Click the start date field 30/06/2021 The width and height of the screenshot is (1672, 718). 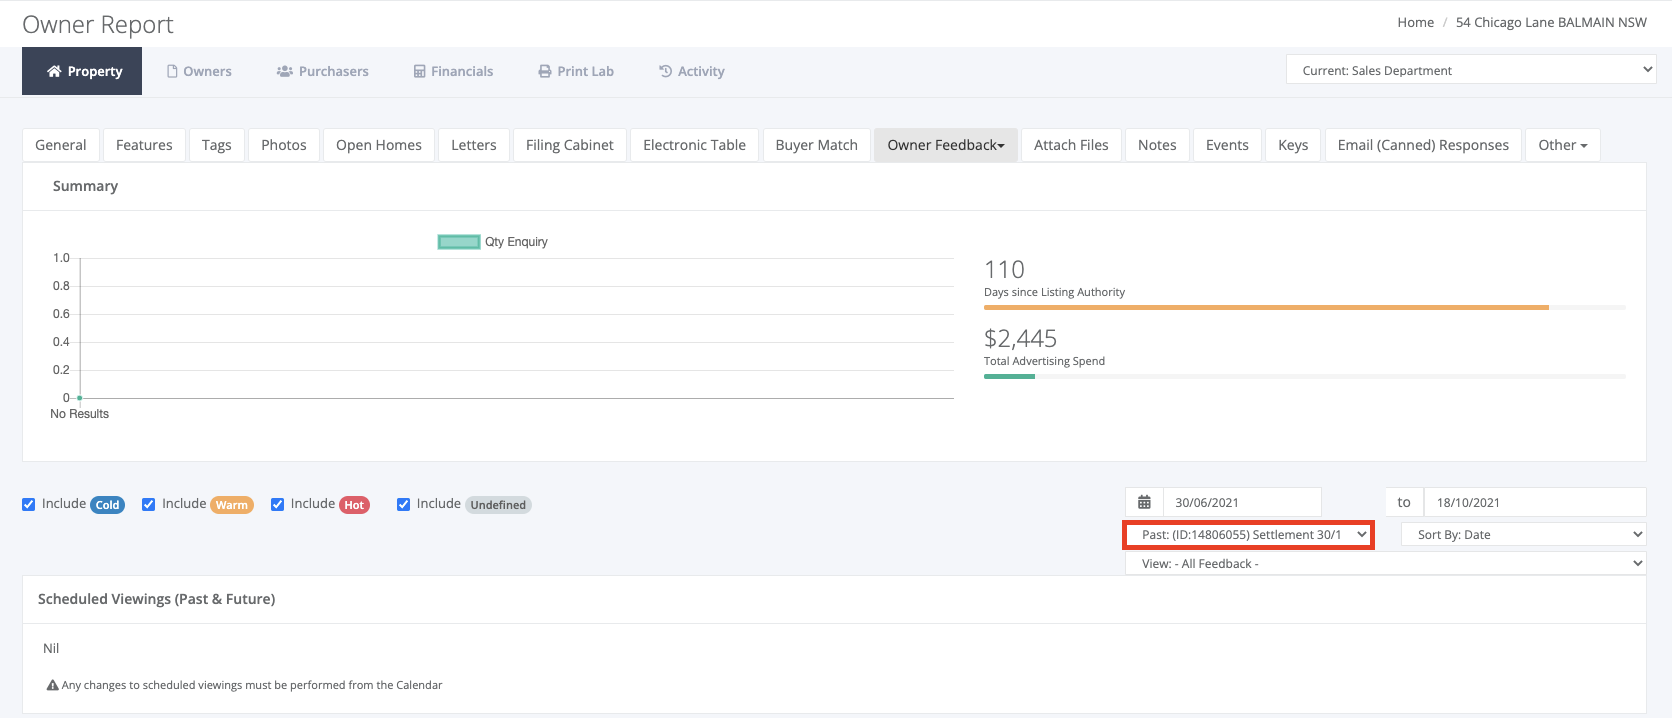(x=1242, y=502)
